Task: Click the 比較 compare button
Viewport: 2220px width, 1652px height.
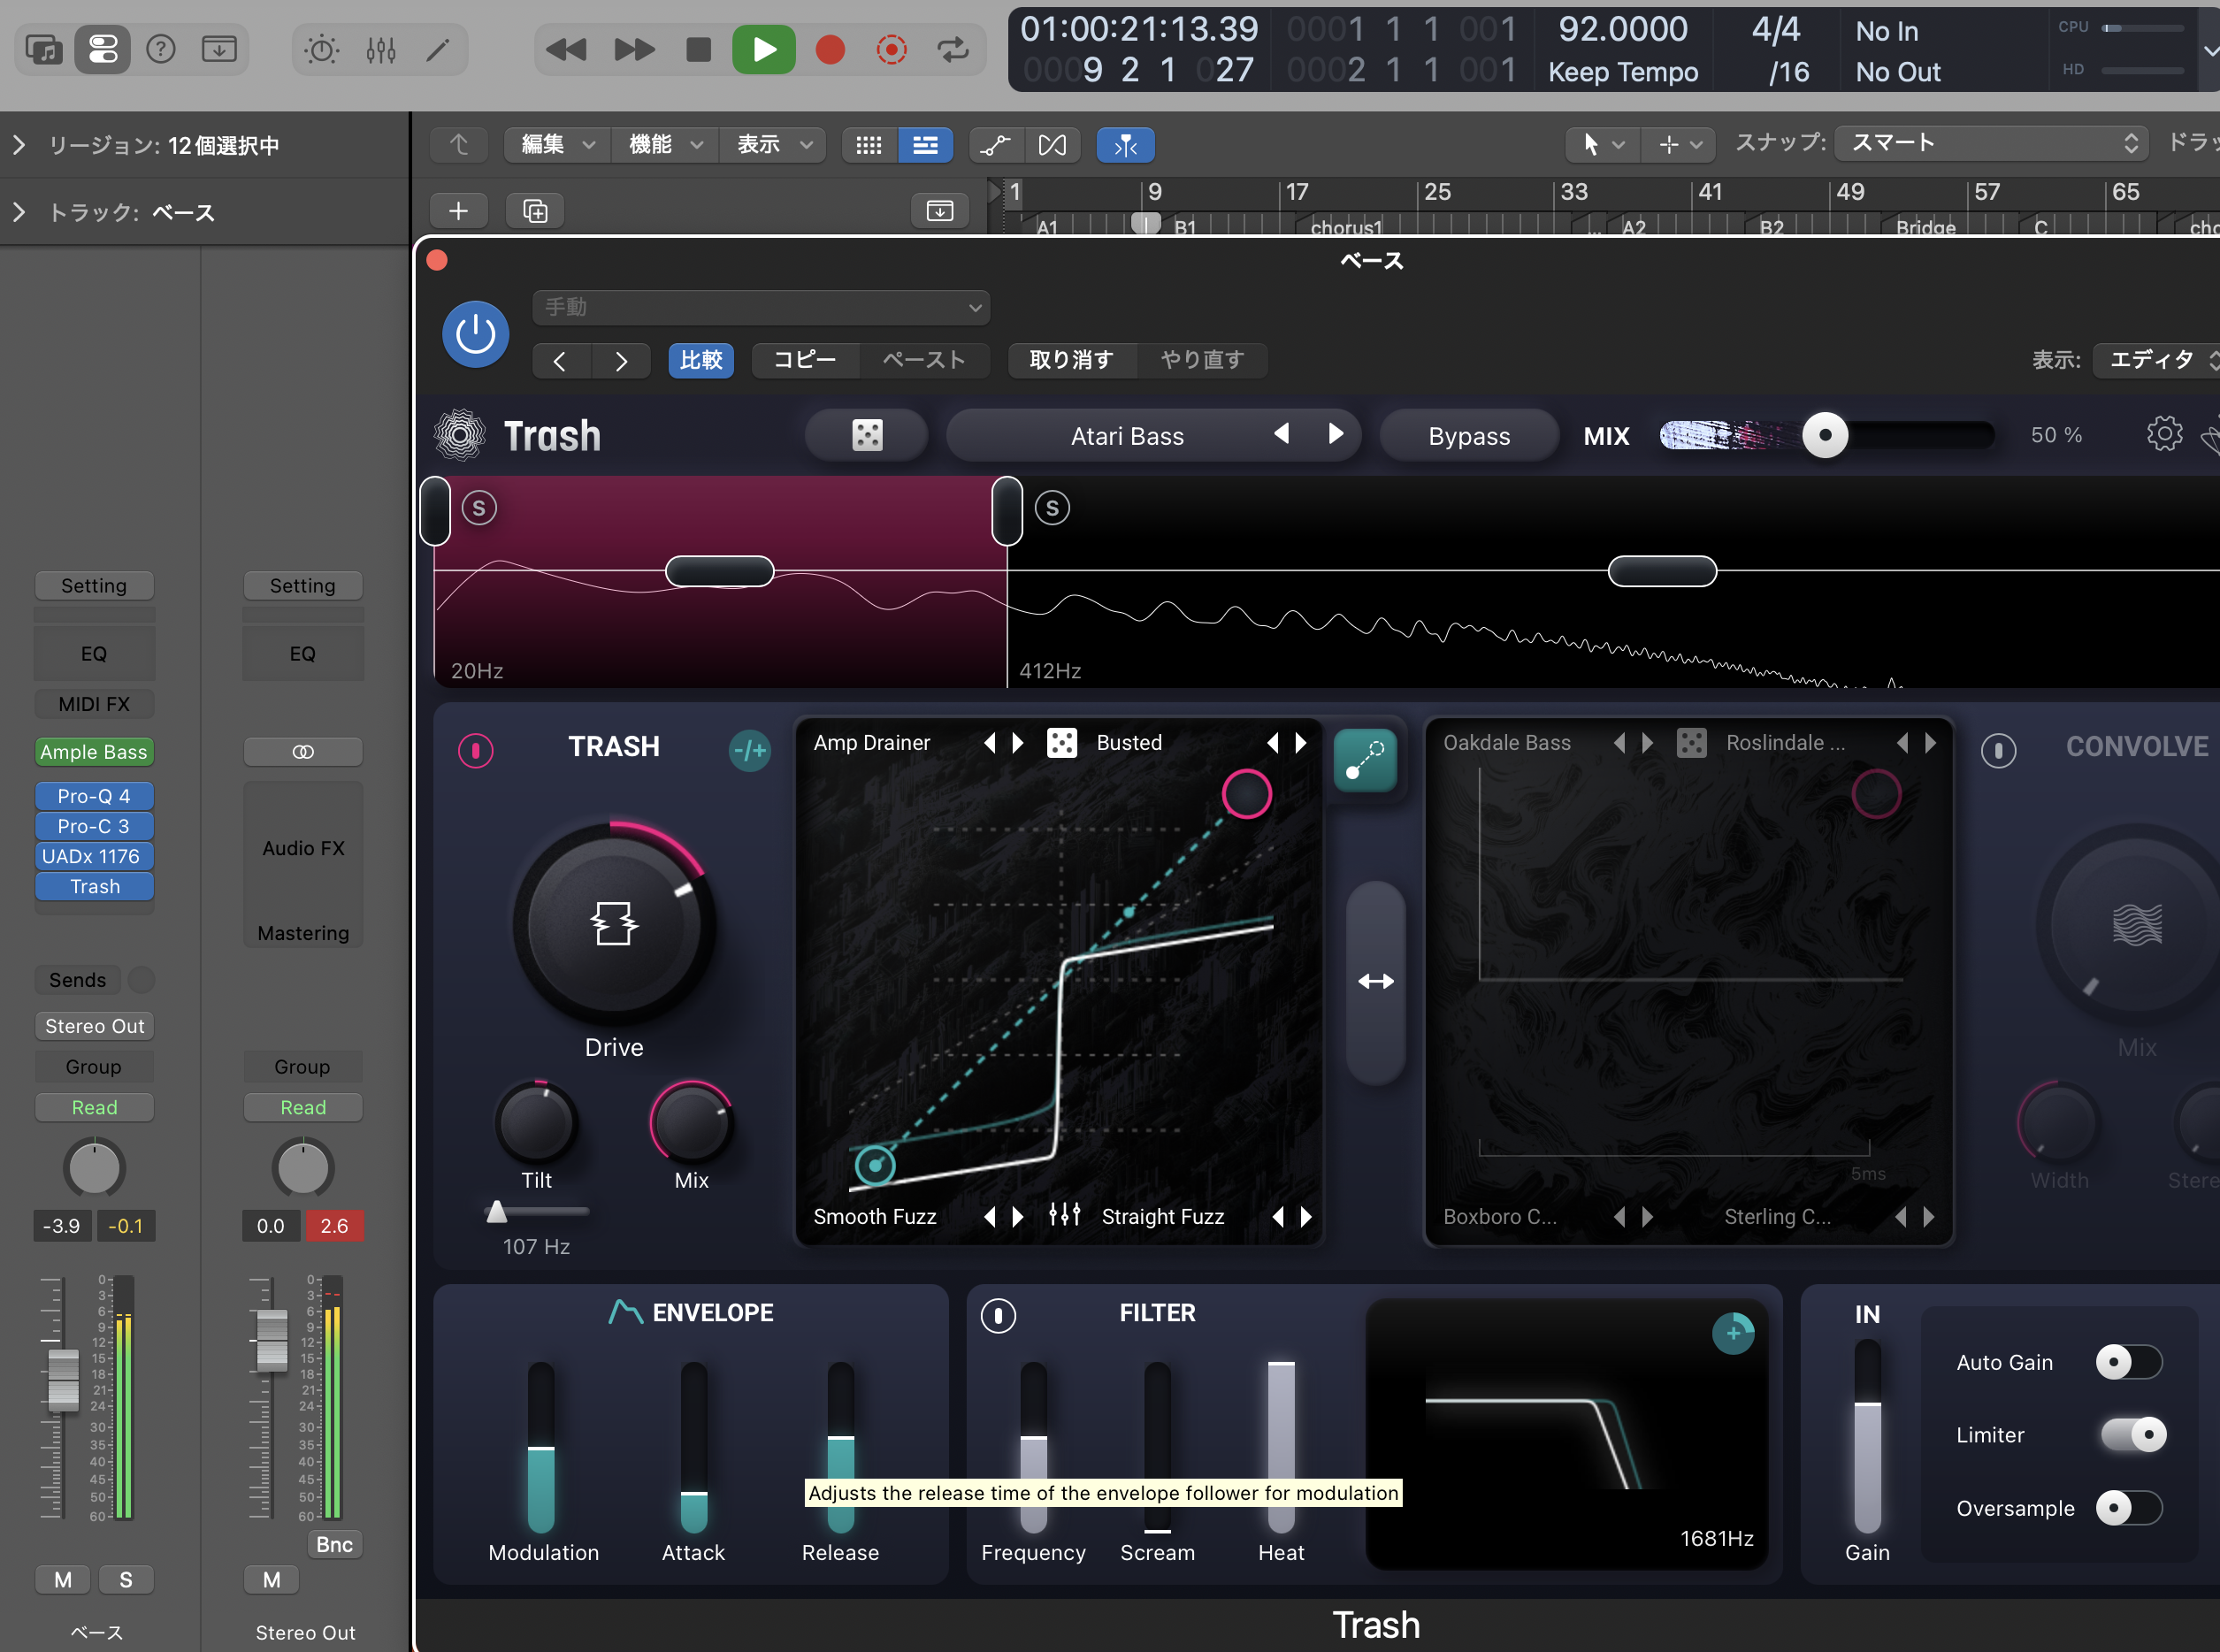Action: 701,360
